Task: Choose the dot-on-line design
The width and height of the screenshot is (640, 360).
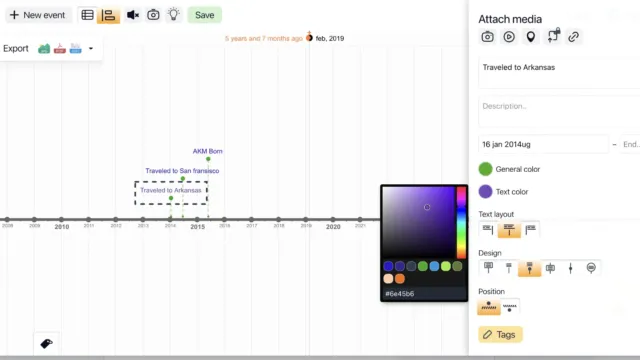Action: (571, 268)
